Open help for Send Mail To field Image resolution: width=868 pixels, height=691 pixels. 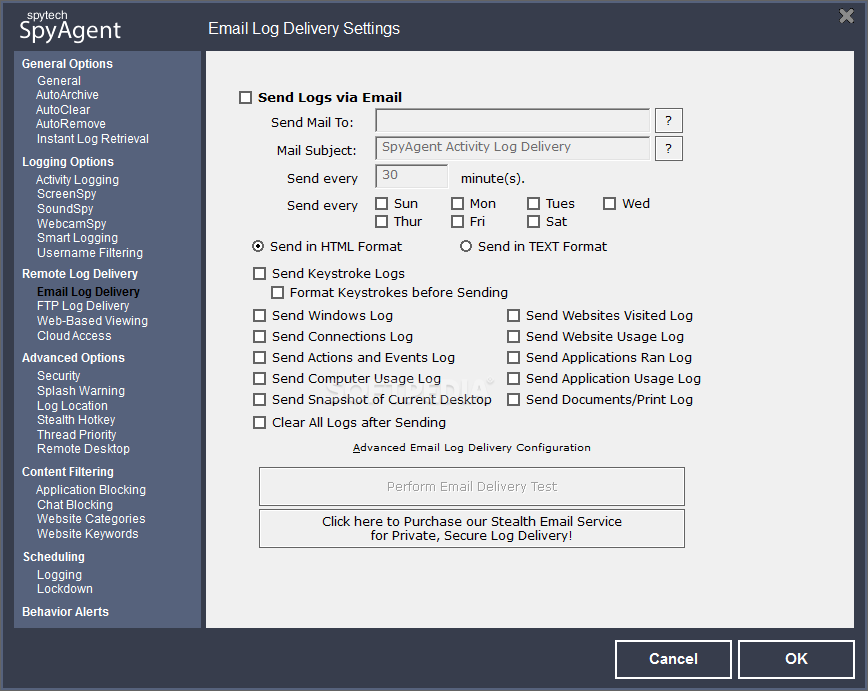(669, 121)
